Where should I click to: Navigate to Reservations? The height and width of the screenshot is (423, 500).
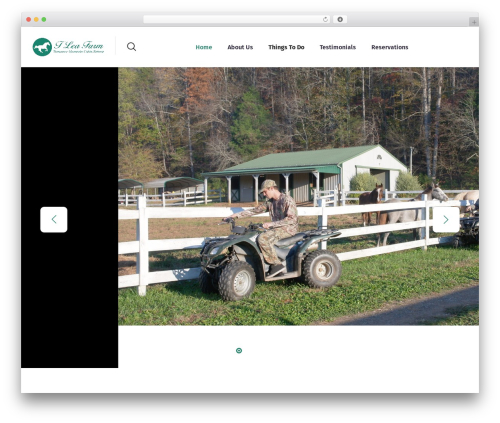point(390,47)
